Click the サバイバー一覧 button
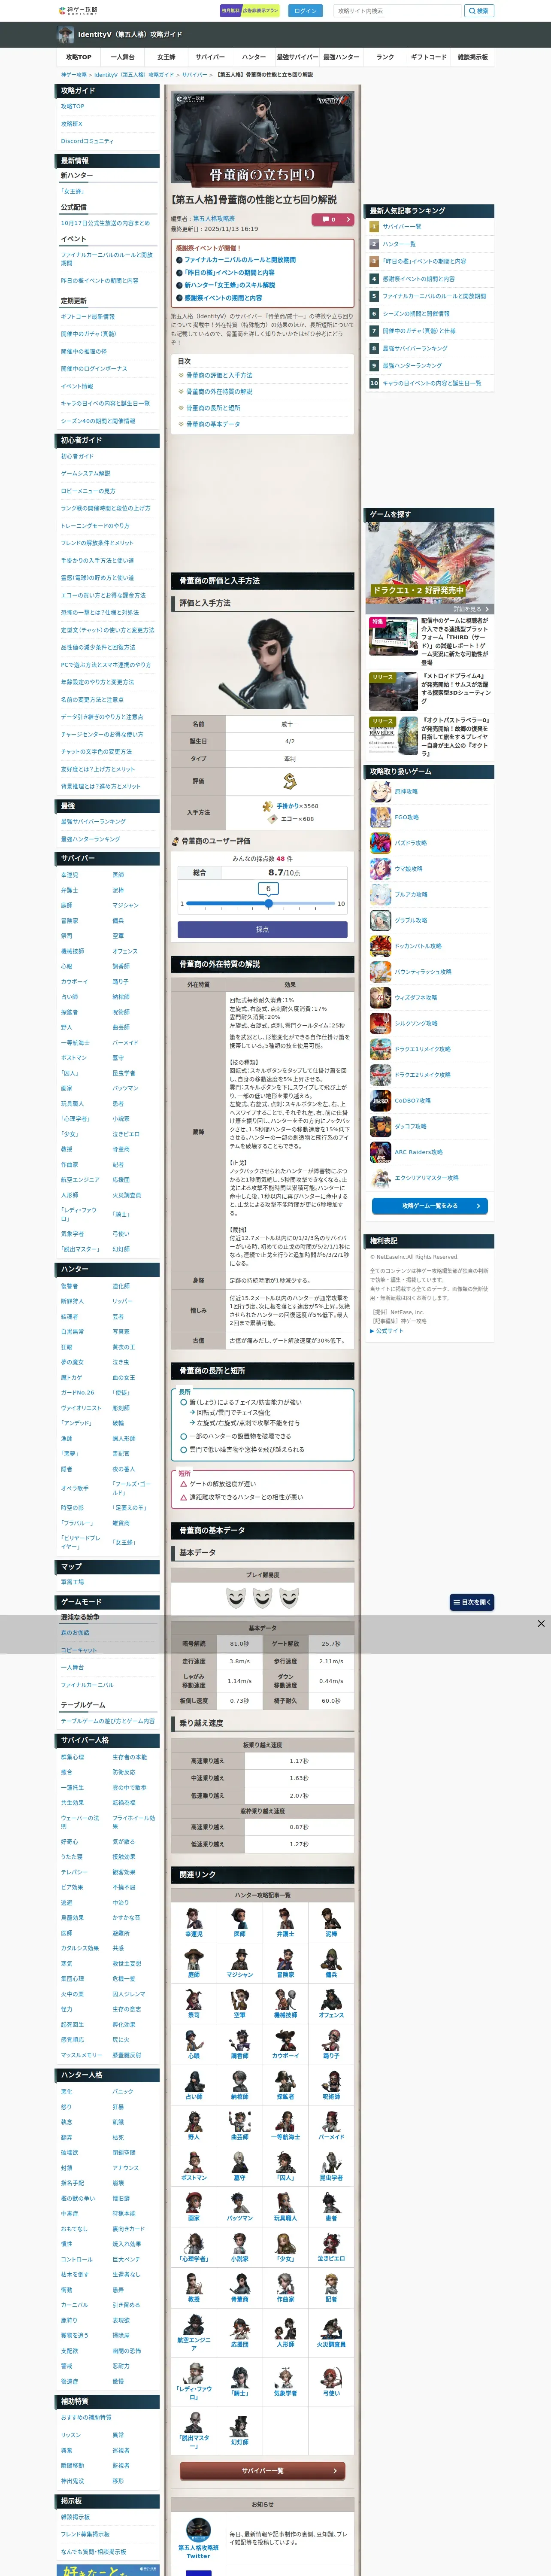The width and height of the screenshot is (551, 2576). 262,2471
